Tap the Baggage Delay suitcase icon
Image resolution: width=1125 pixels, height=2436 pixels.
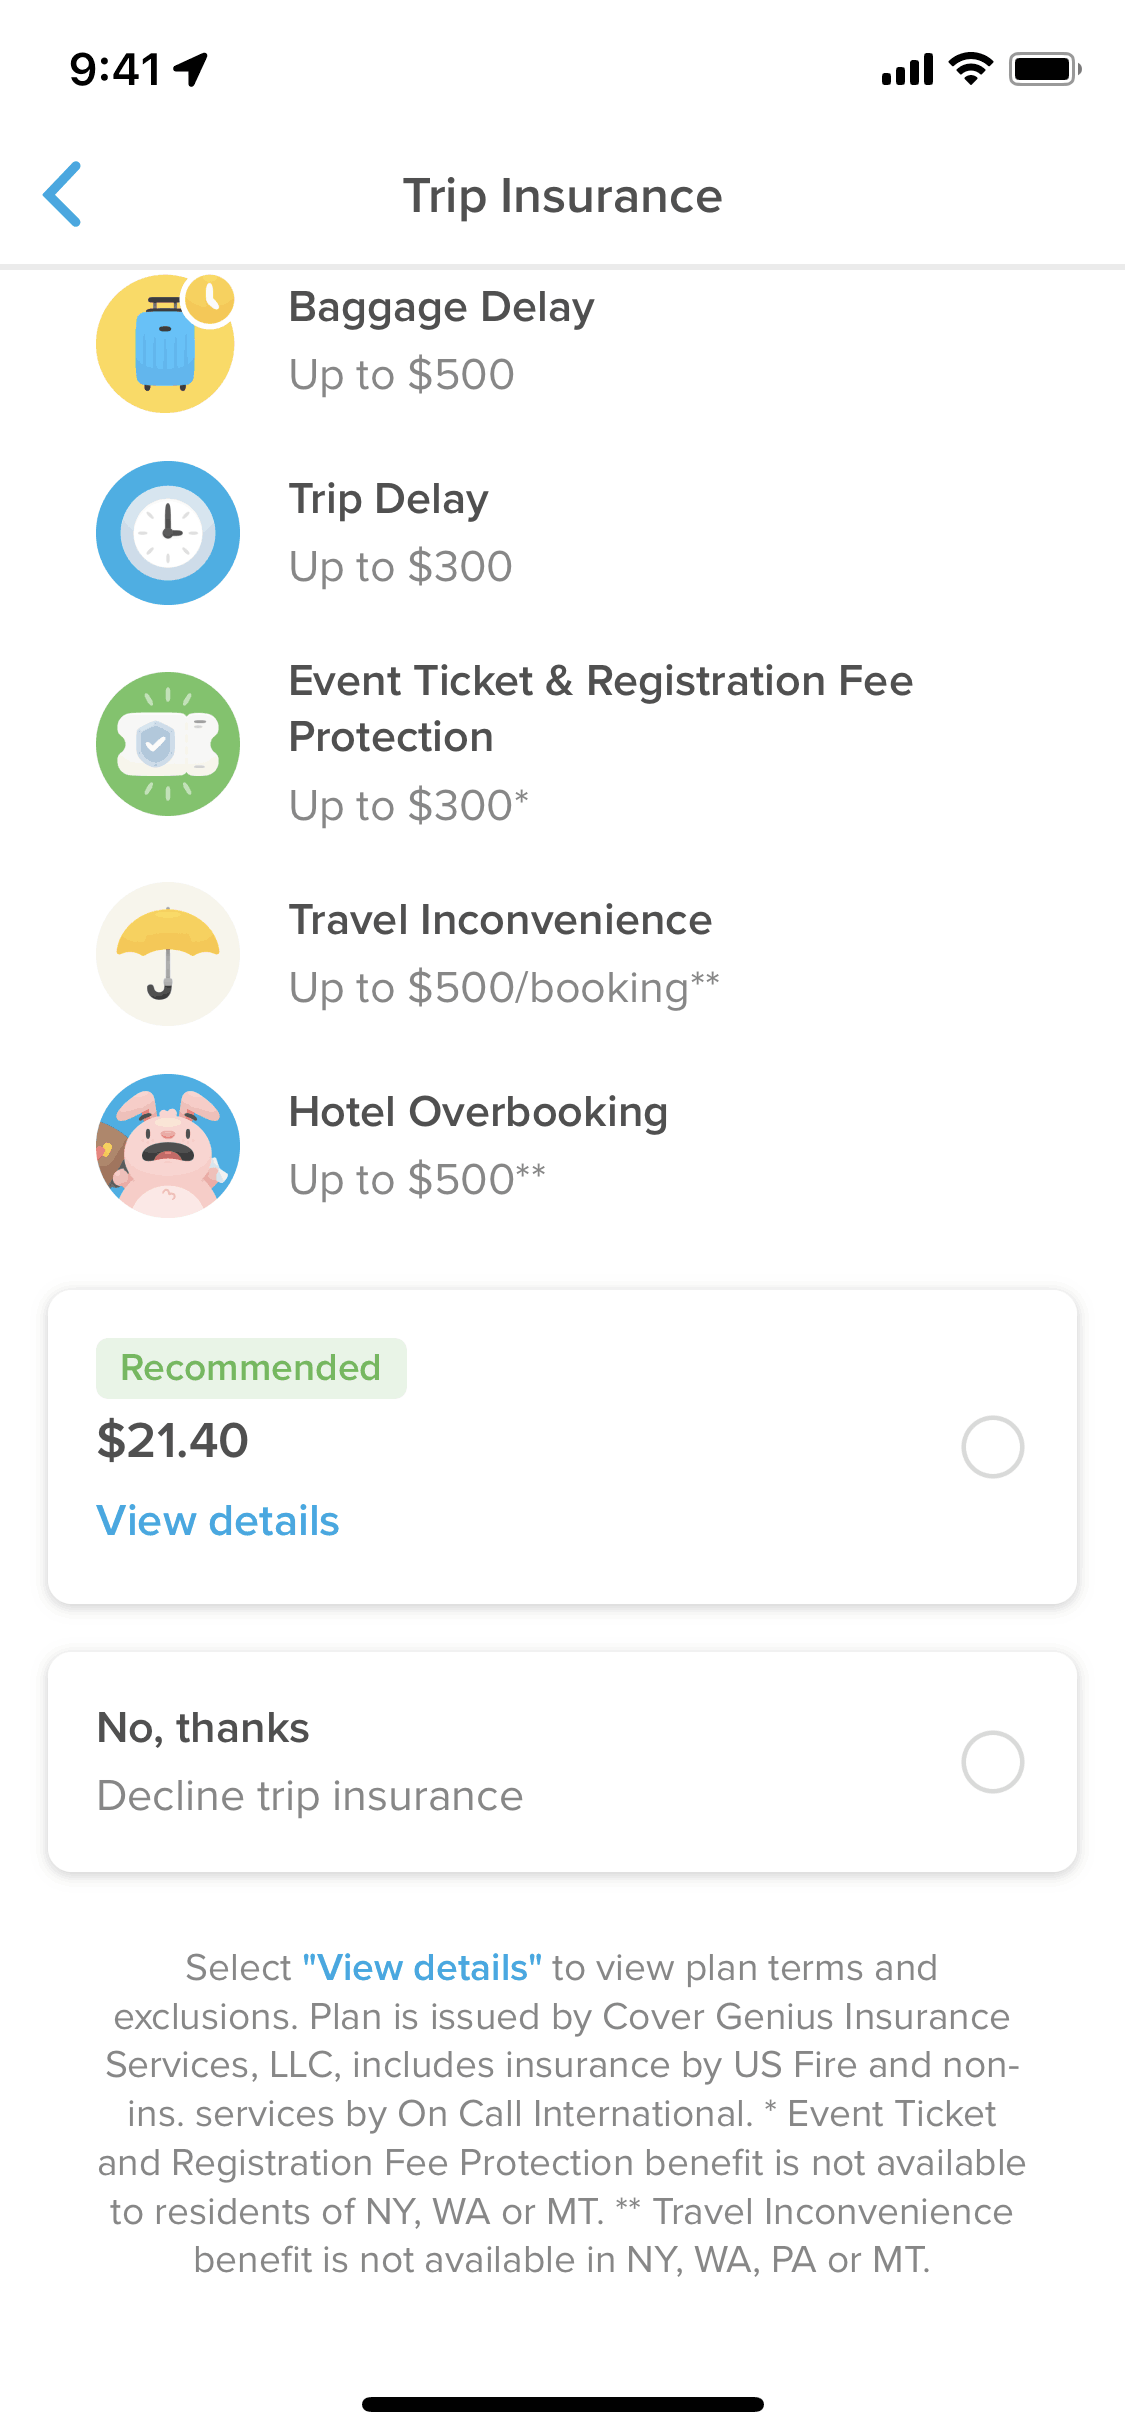click(166, 343)
